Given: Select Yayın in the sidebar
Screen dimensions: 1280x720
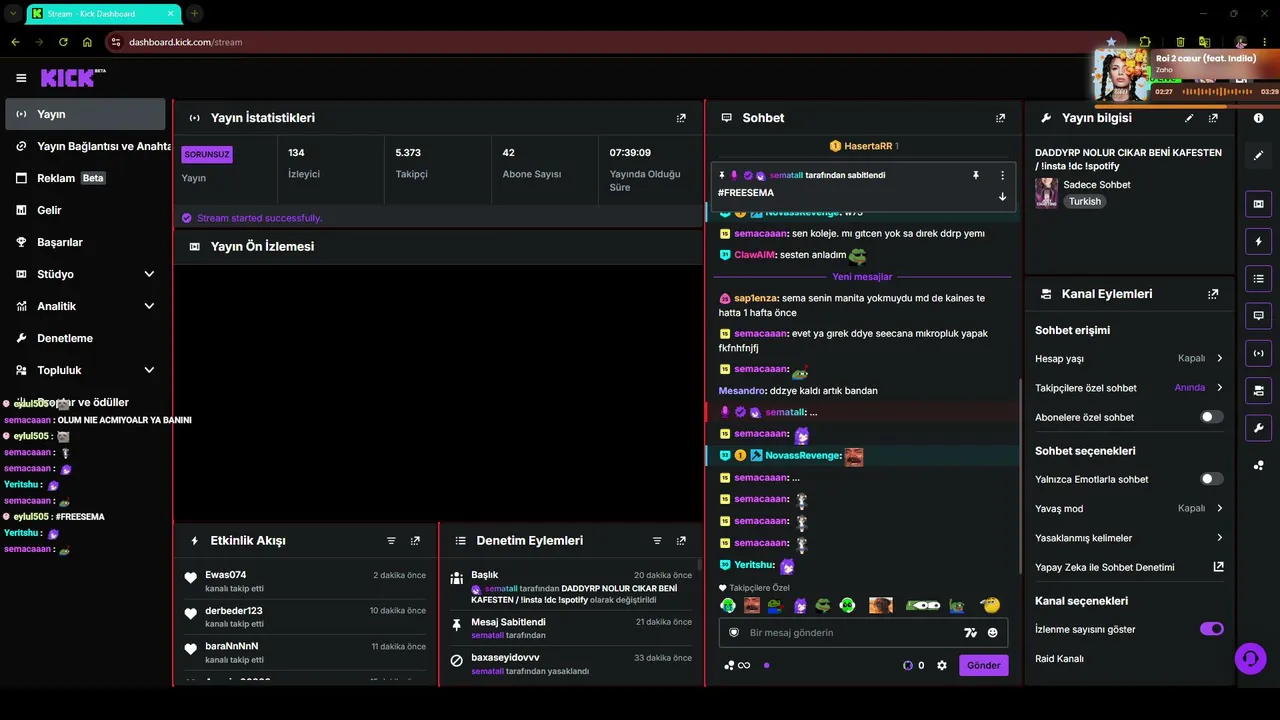Looking at the screenshot, I should pyautogui.click(x=85, y=114).
